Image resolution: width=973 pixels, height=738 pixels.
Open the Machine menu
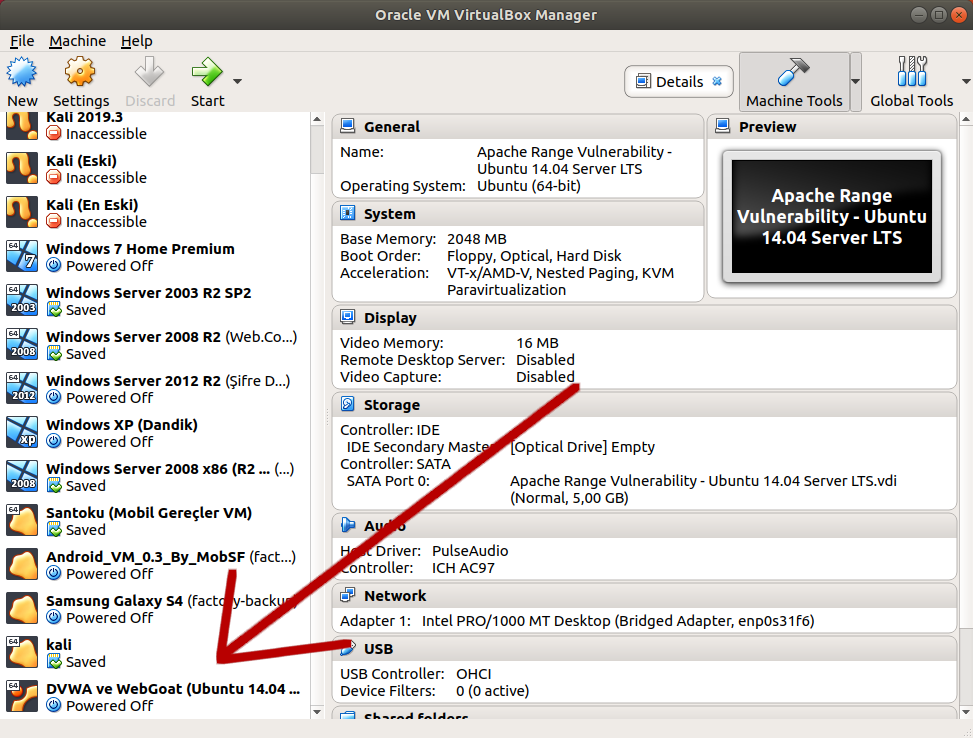(x=78, y=41)
